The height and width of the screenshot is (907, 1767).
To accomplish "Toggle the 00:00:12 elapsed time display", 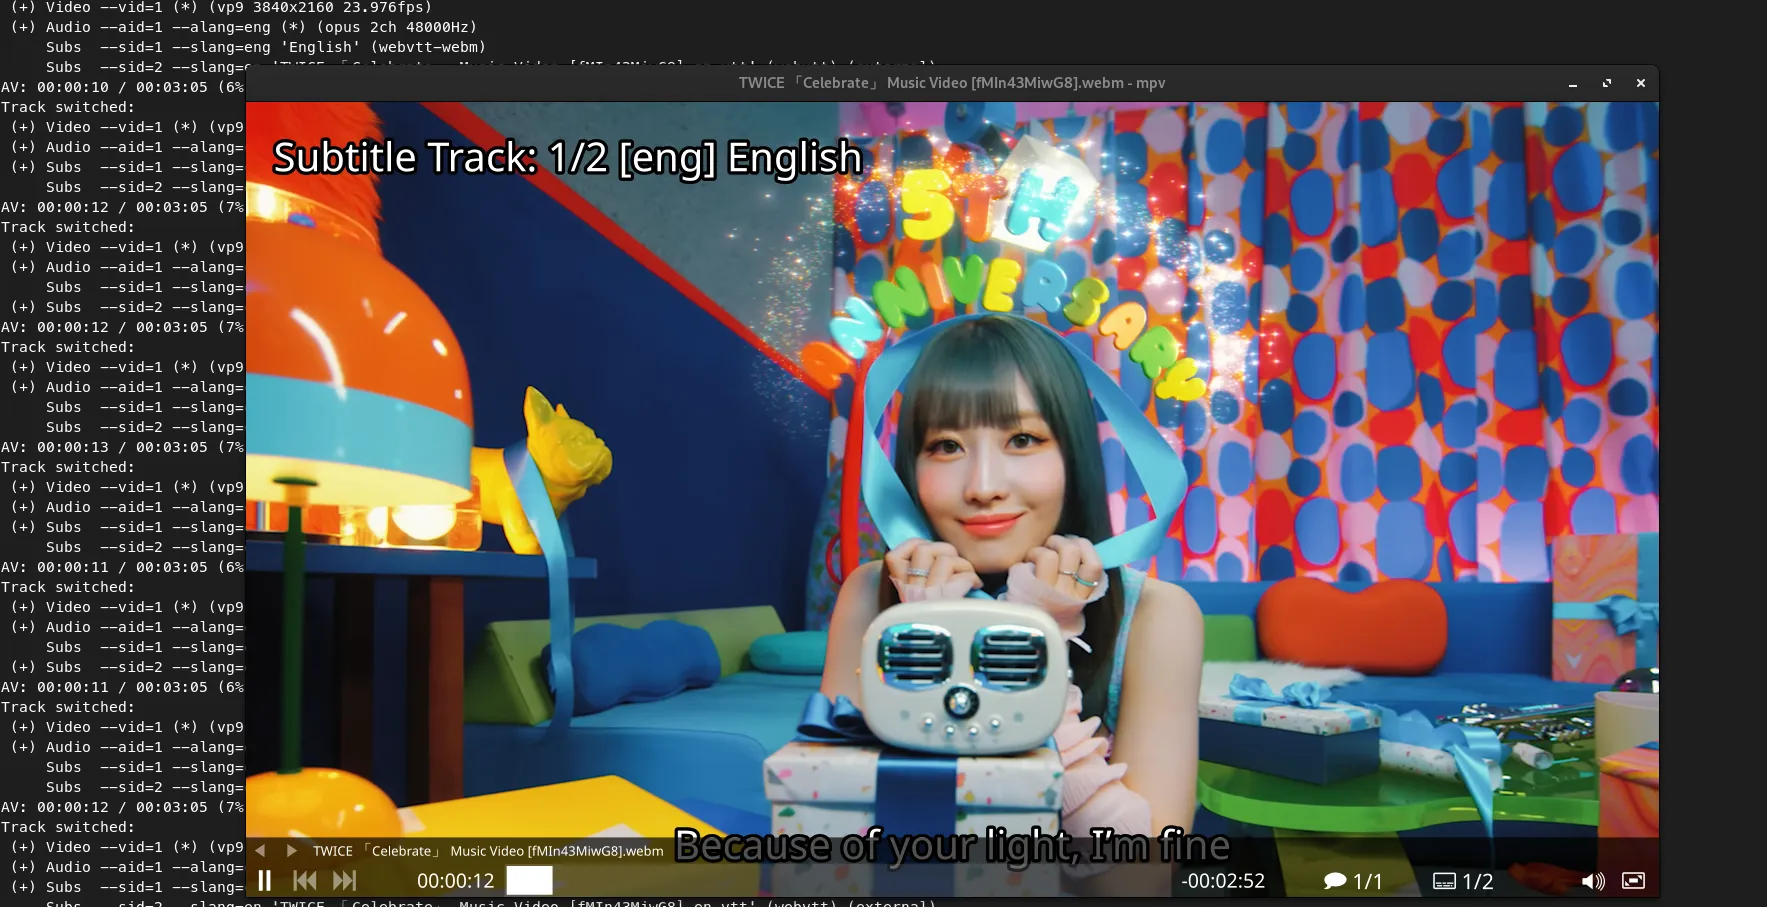I will [456, 880].
